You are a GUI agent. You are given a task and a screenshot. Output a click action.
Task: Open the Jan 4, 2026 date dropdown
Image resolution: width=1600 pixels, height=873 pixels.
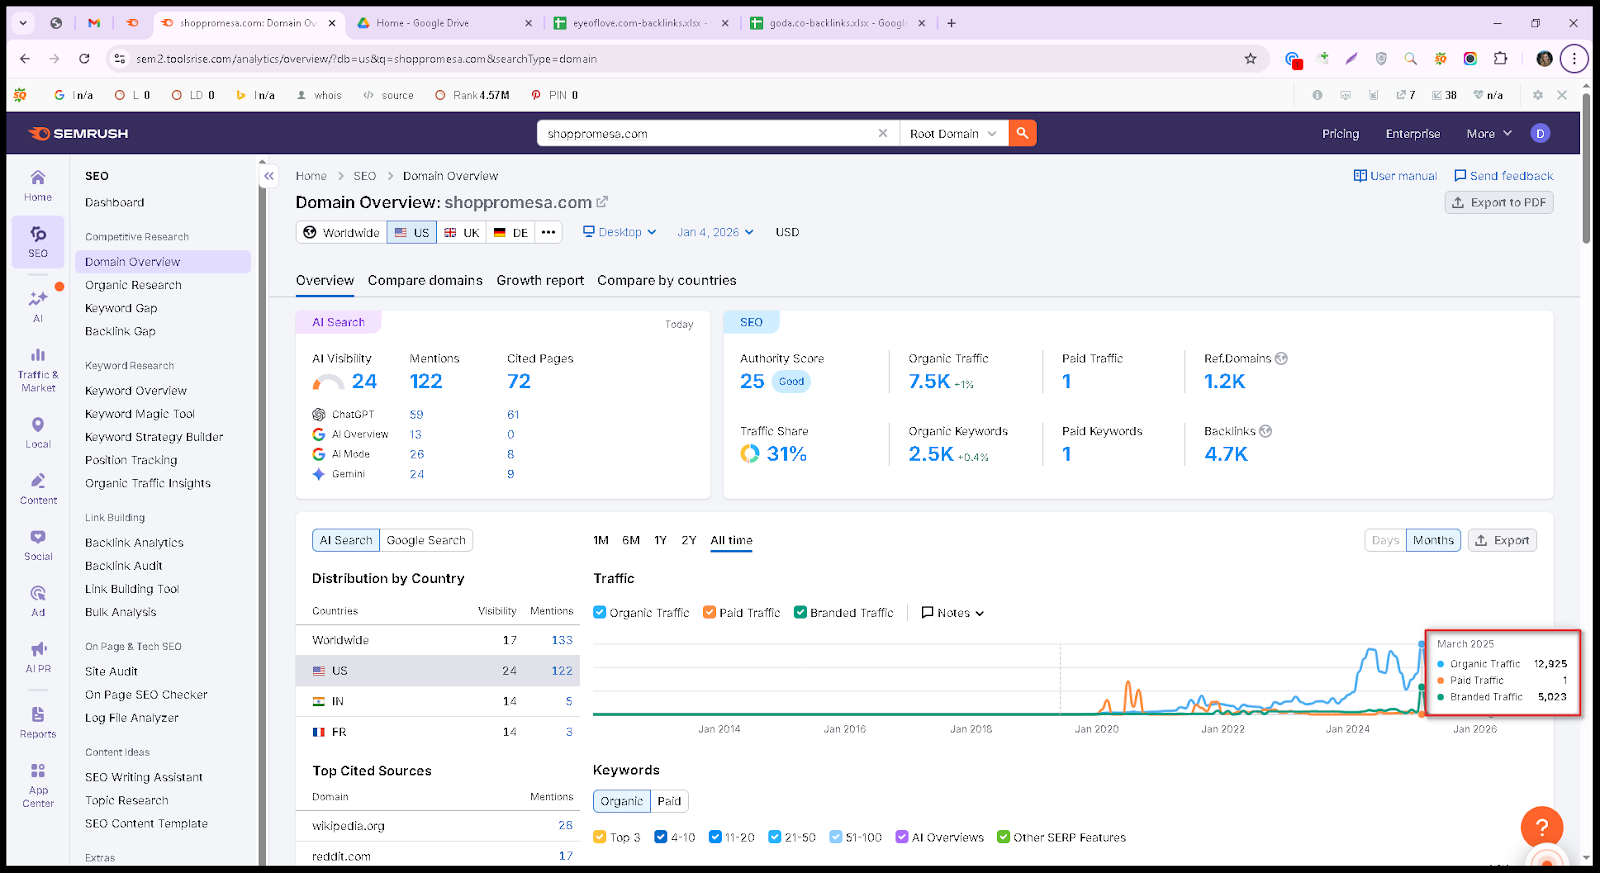point(715,232)
